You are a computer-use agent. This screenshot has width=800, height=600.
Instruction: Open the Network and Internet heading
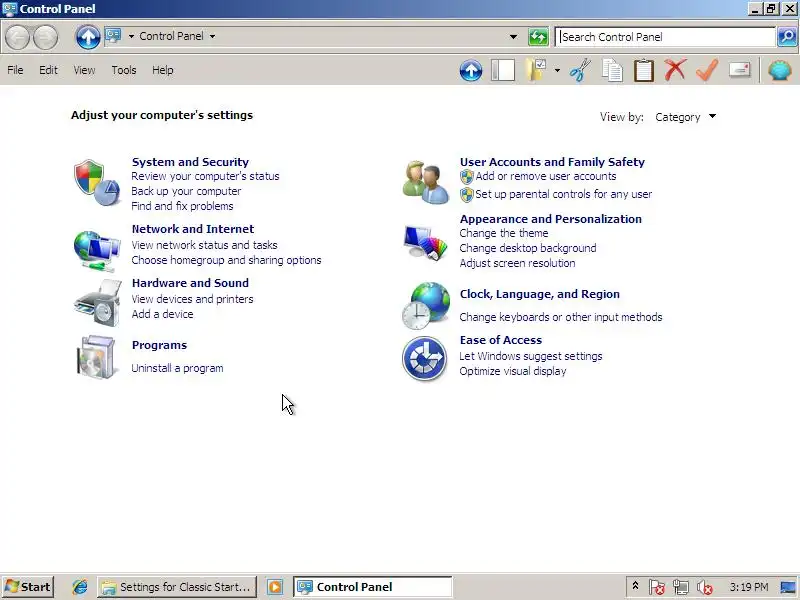[193, 229]
